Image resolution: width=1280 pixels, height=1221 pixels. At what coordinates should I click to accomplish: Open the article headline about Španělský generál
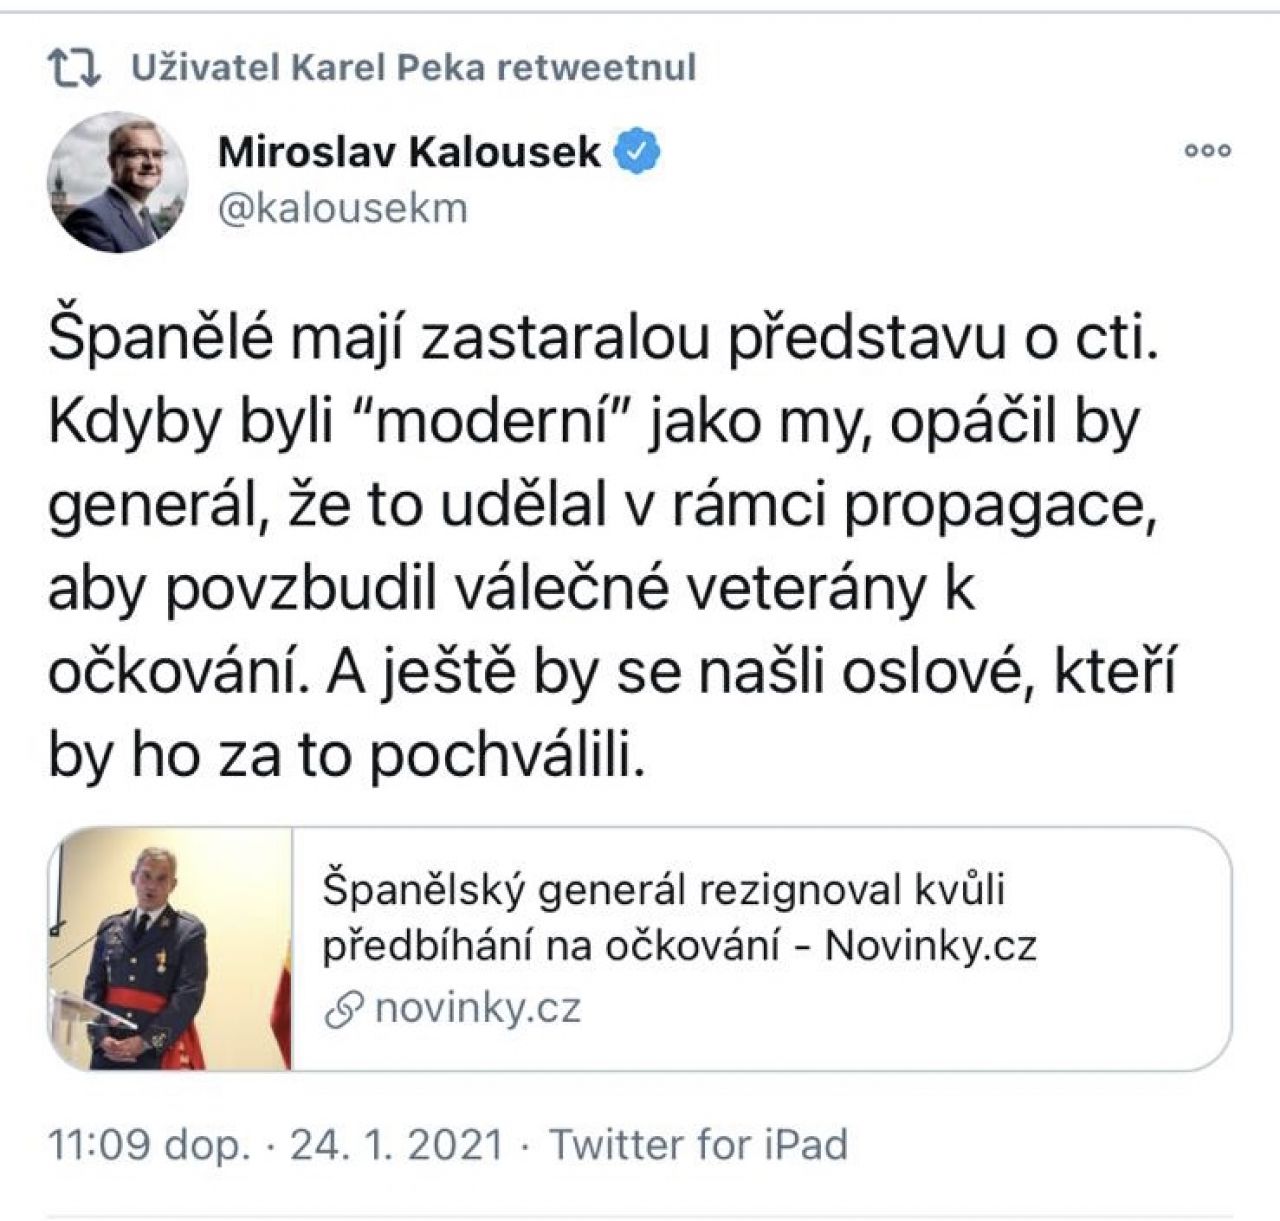[x=663, y=888]
